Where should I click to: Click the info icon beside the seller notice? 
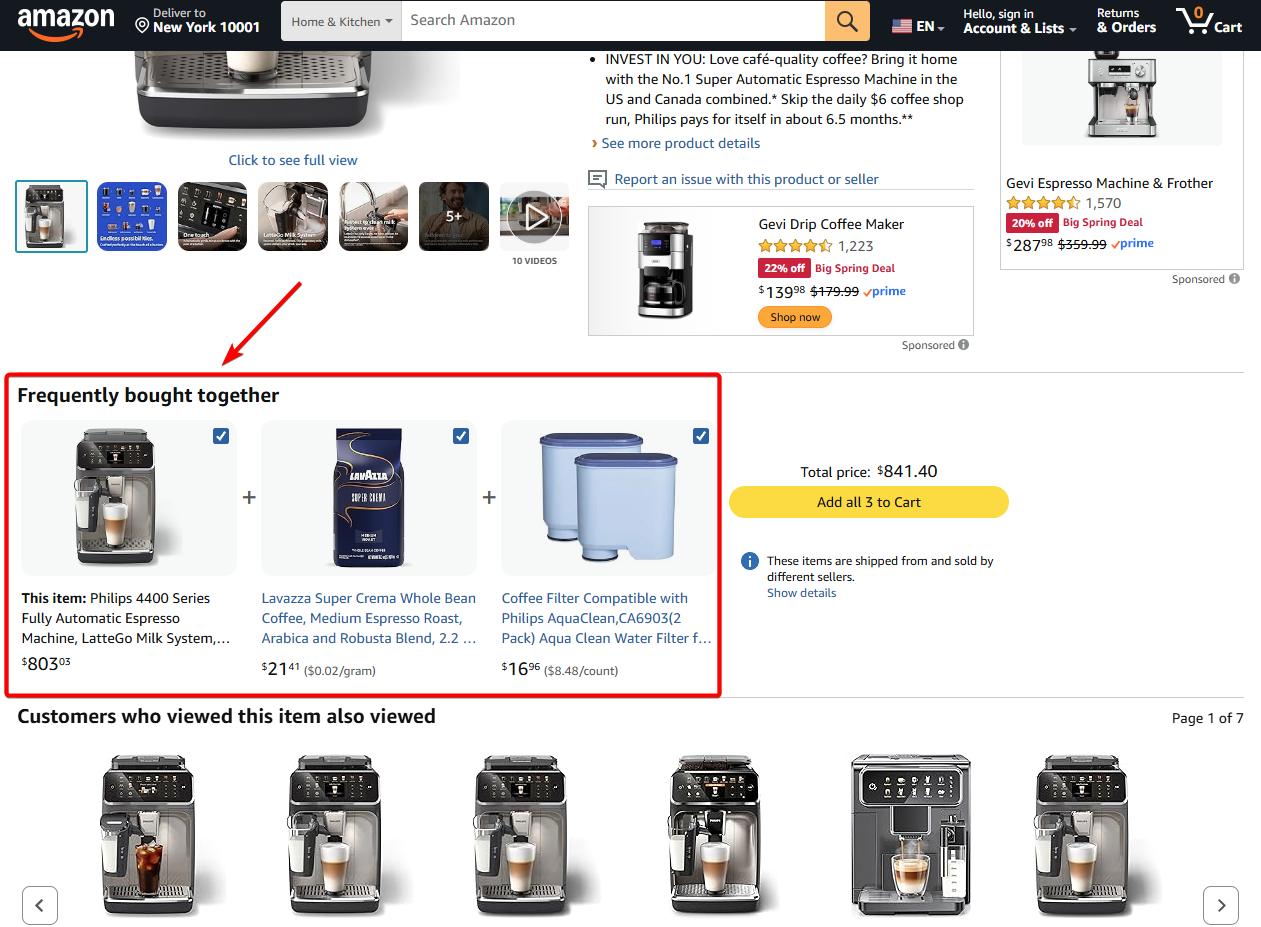pyautogui.click(x=750, y=561)
